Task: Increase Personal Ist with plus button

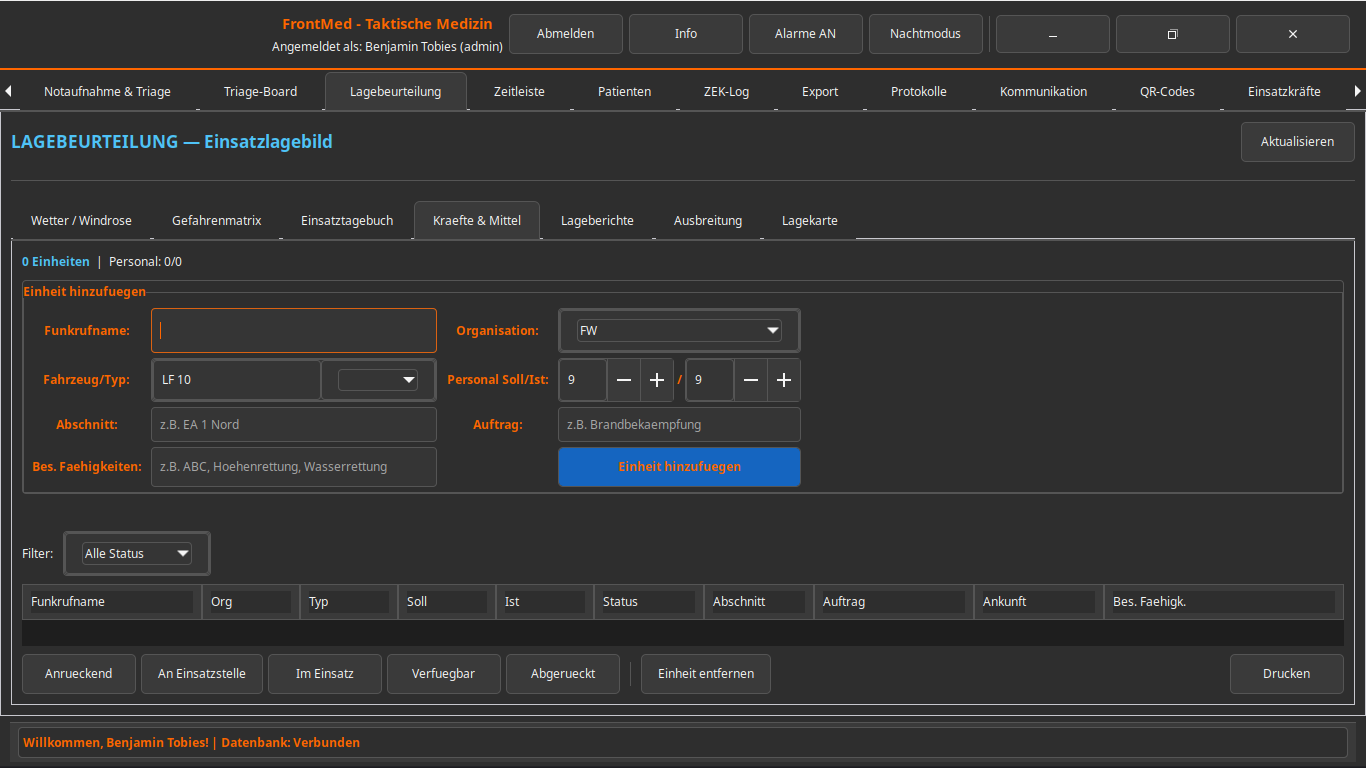Action: click(784, 380)
